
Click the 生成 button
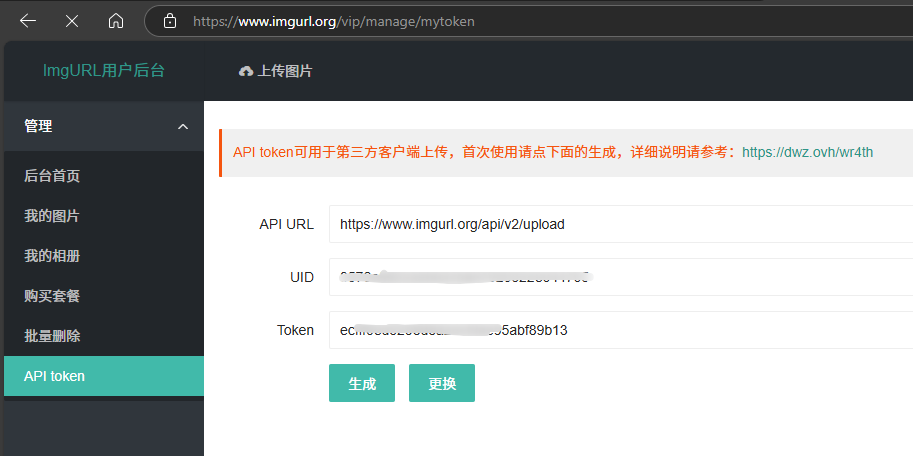point(362,383)
